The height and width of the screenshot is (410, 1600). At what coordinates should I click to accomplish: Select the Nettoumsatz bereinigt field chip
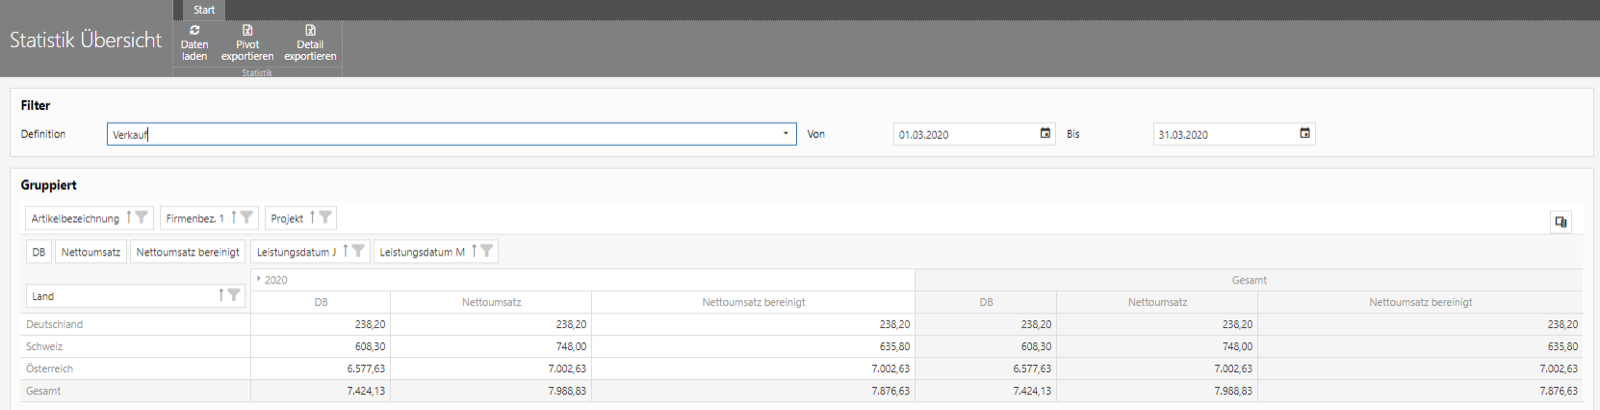pos(188,252)
